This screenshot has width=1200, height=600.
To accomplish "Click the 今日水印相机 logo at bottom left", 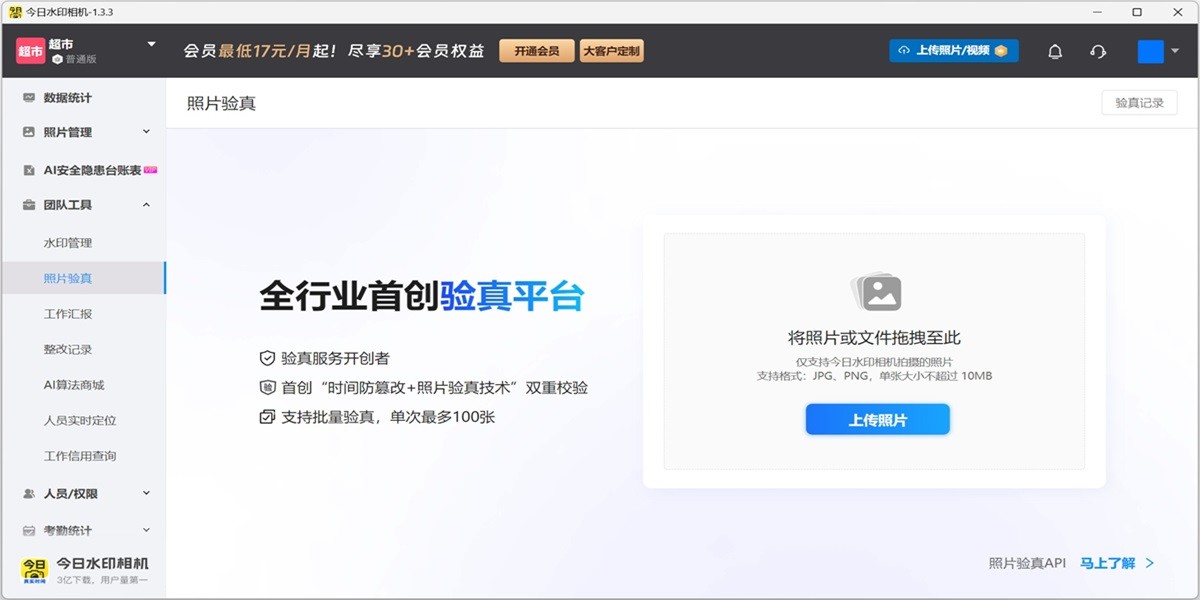I will click(35, 566).
